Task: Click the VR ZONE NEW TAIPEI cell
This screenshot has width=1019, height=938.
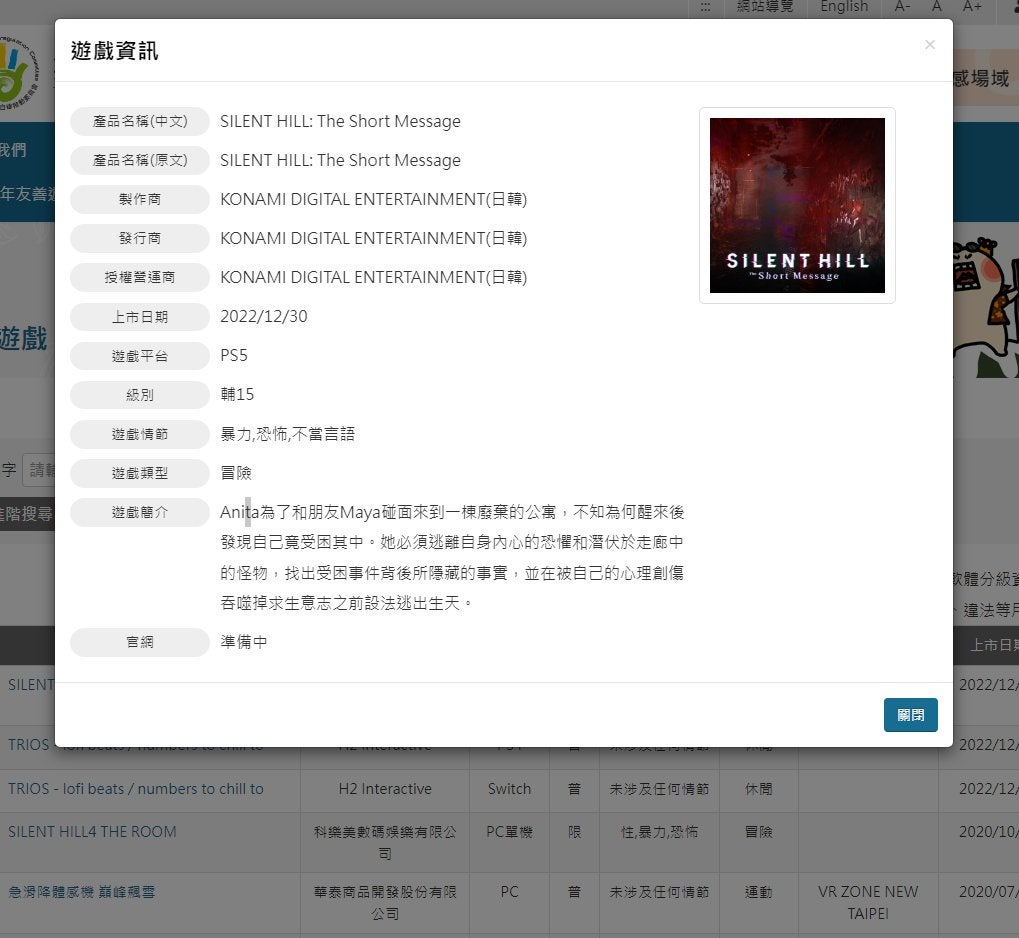Action: (x=868, y=902)
